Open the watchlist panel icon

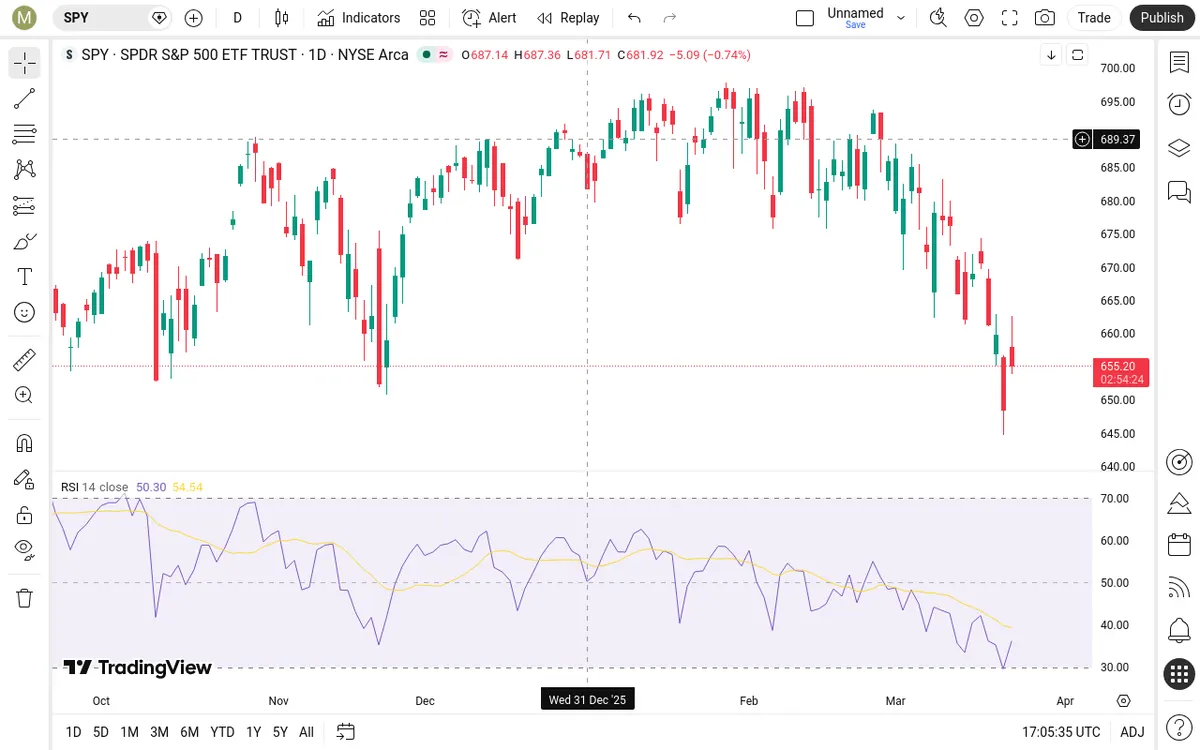click(1179, 62)
